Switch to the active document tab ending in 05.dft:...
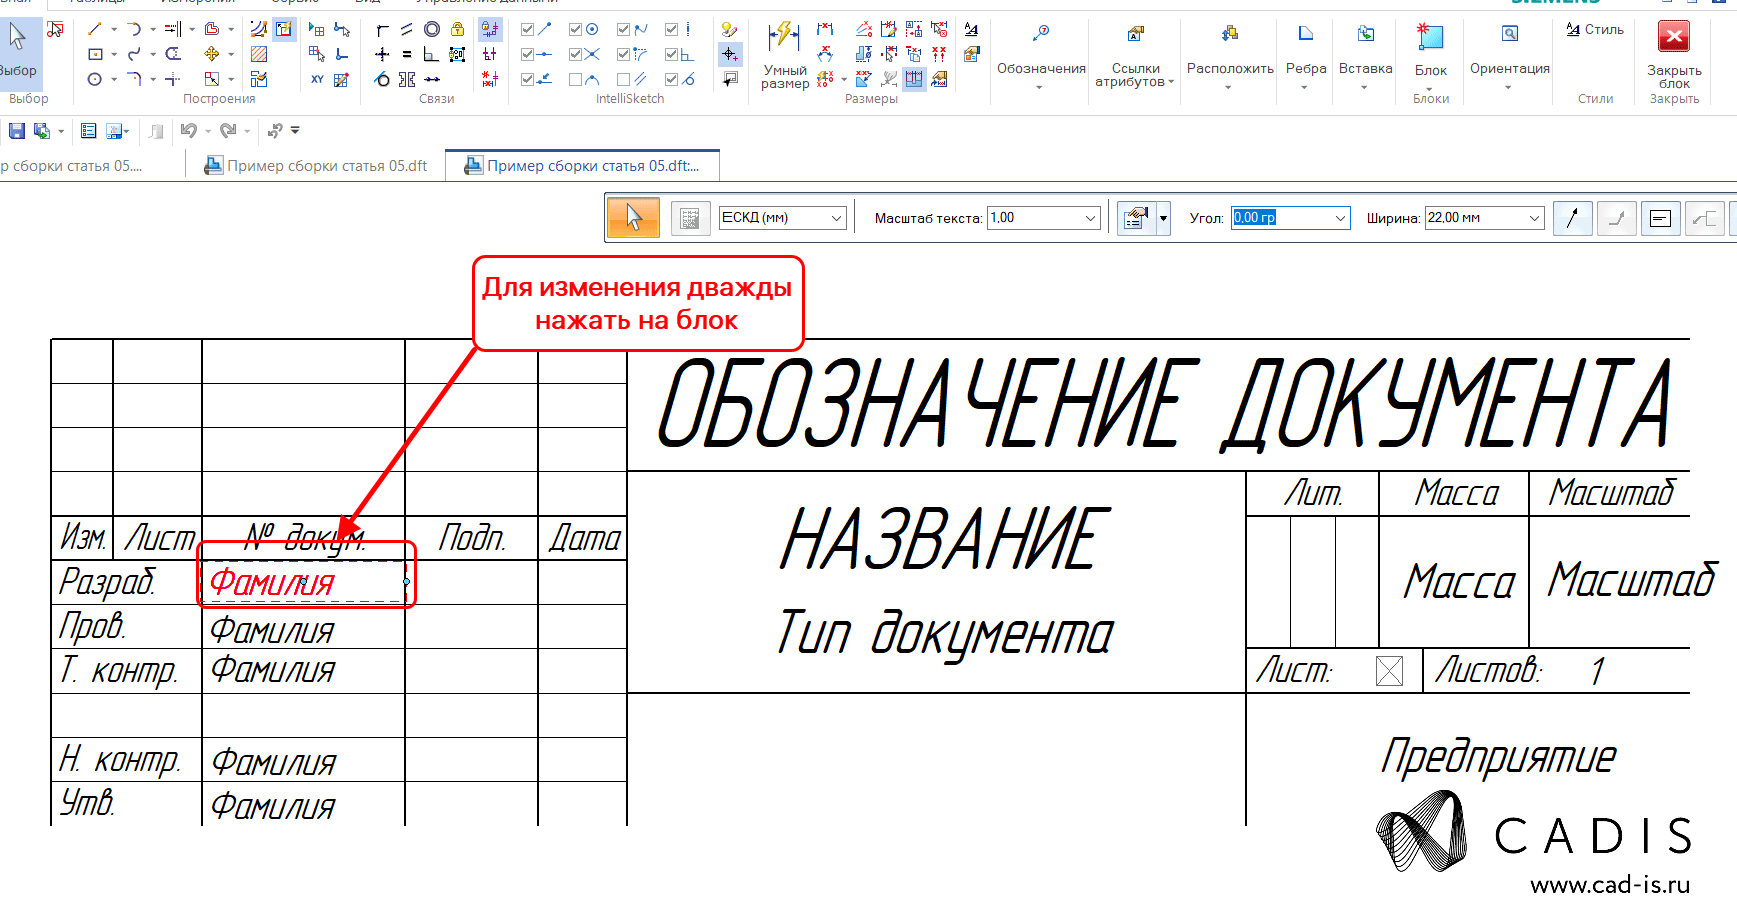This screenshot has width=1737, height=921. pyautogui.click(x=582, y=166)
